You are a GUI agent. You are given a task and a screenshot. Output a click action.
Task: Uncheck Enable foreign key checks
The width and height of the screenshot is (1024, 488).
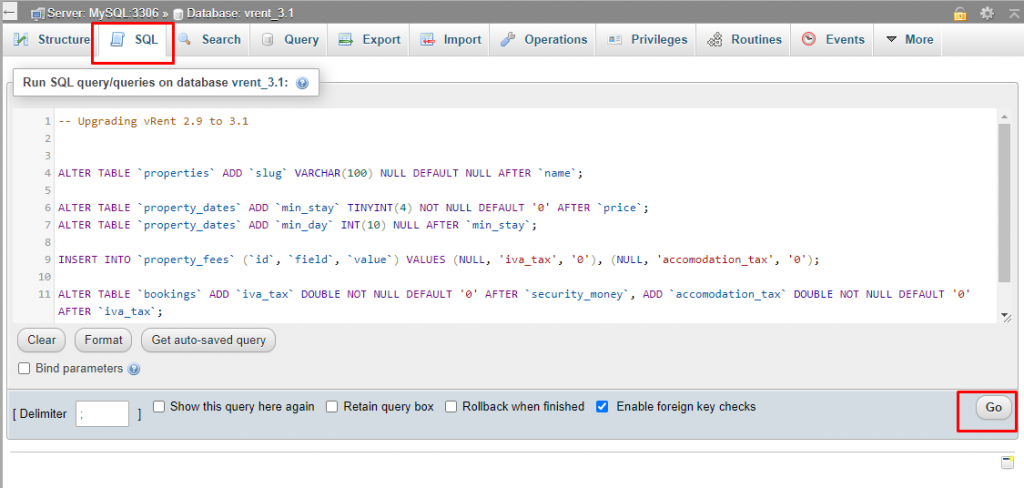602,407
